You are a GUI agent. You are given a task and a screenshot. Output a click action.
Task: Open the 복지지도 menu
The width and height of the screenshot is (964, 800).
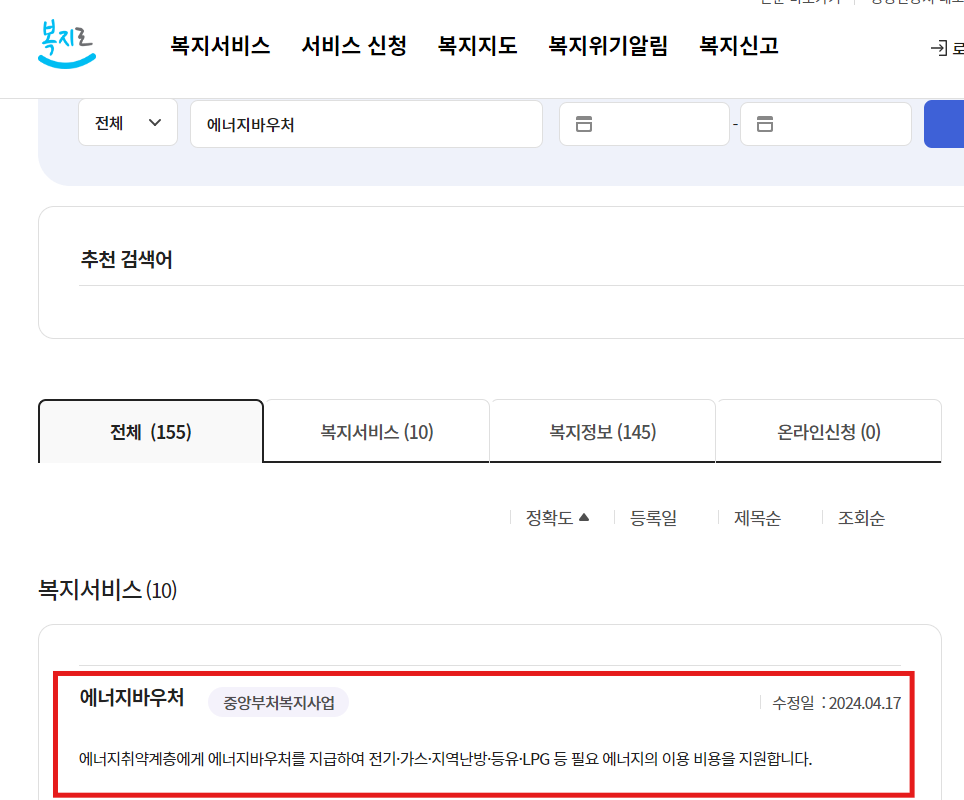pos(478,46)
